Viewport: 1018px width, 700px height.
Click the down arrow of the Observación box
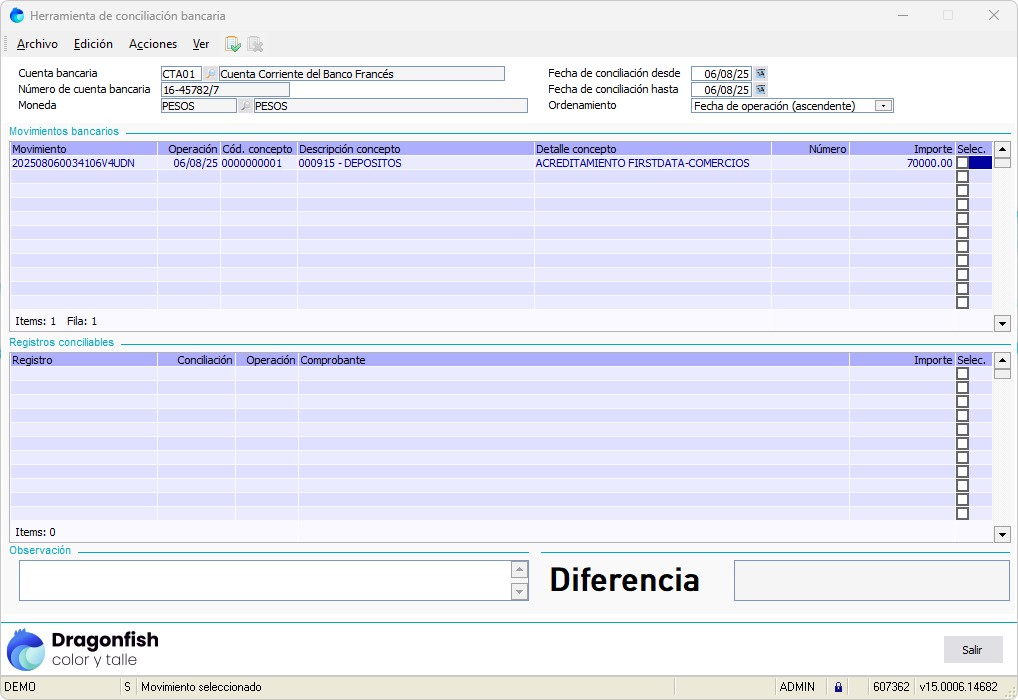pyautogui.click(x=519, y=591)
